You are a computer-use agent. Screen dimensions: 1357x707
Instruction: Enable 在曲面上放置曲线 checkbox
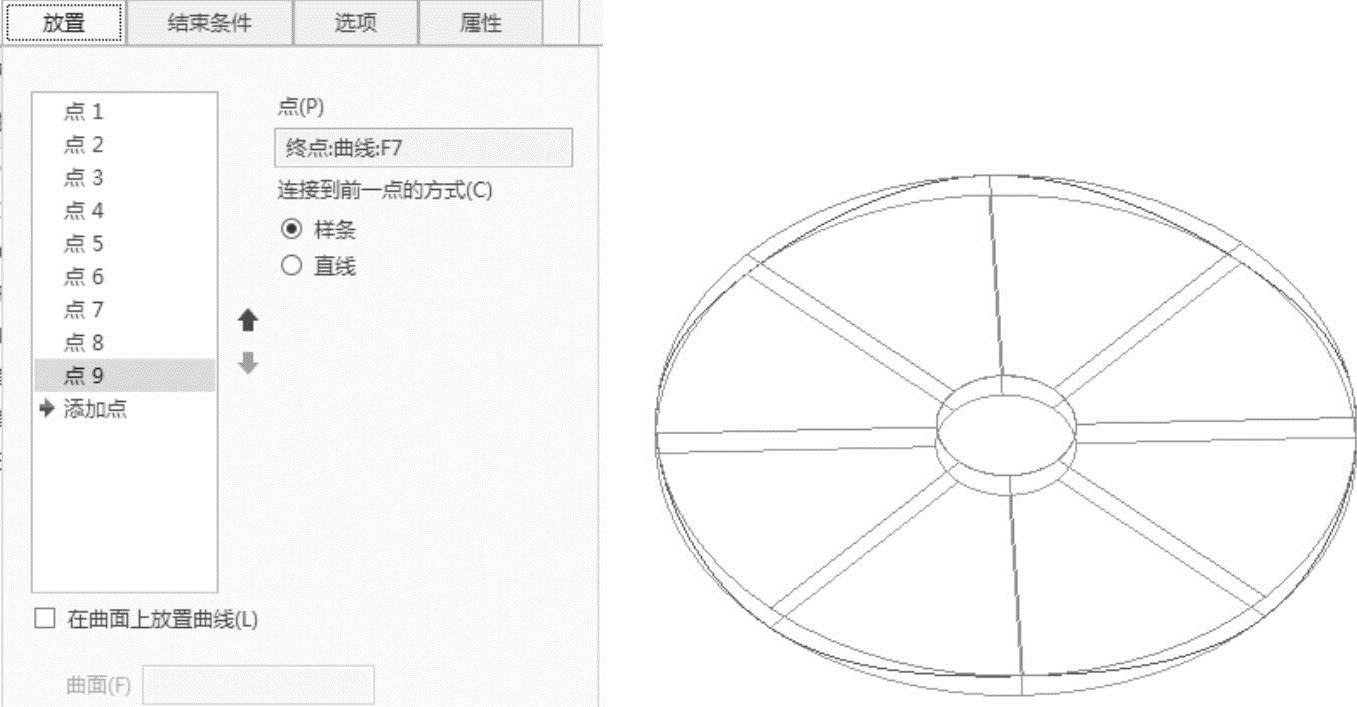pyautogui.click(x=44, y=619)
